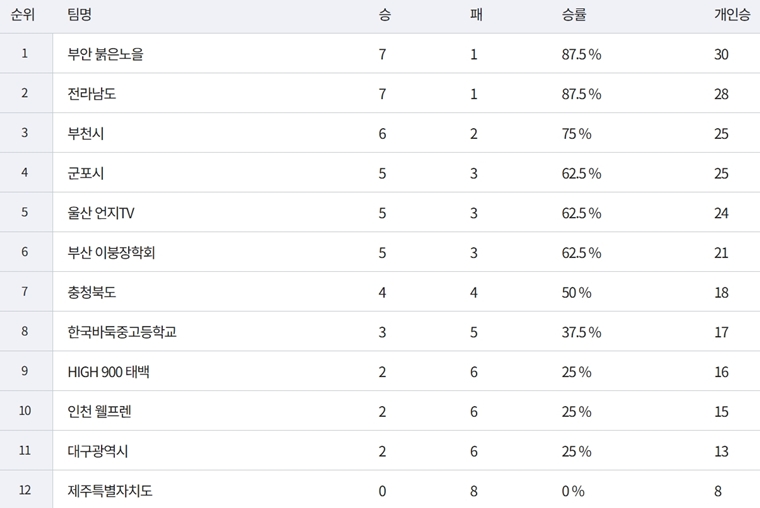Click the 패 column header

(x=474, y=16)
